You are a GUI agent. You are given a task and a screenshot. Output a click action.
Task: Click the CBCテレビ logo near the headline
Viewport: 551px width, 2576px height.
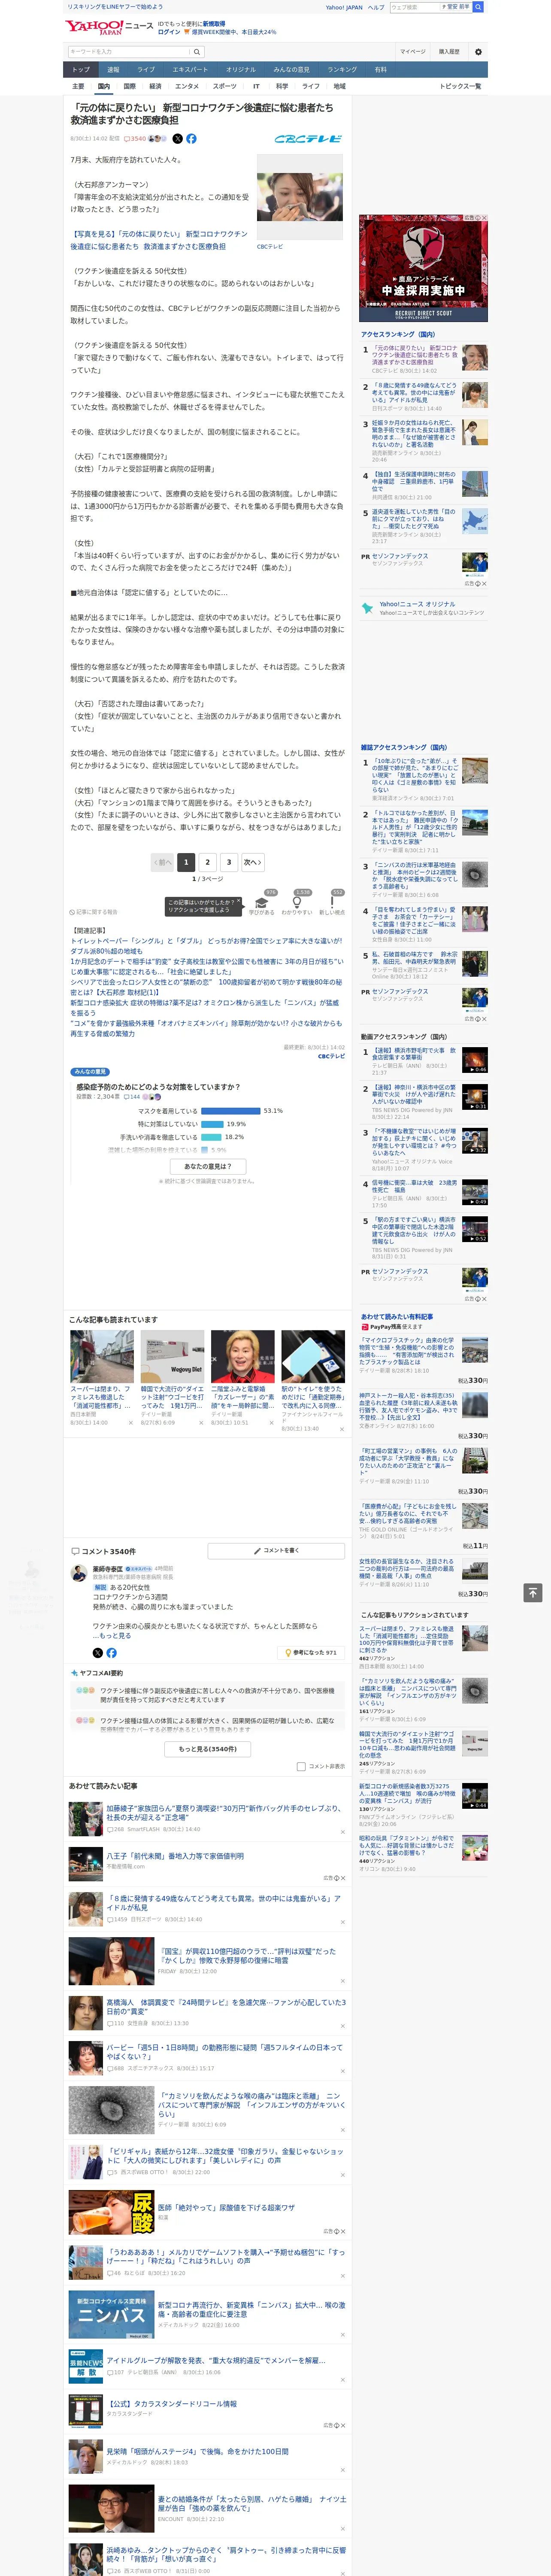(308, 139)
